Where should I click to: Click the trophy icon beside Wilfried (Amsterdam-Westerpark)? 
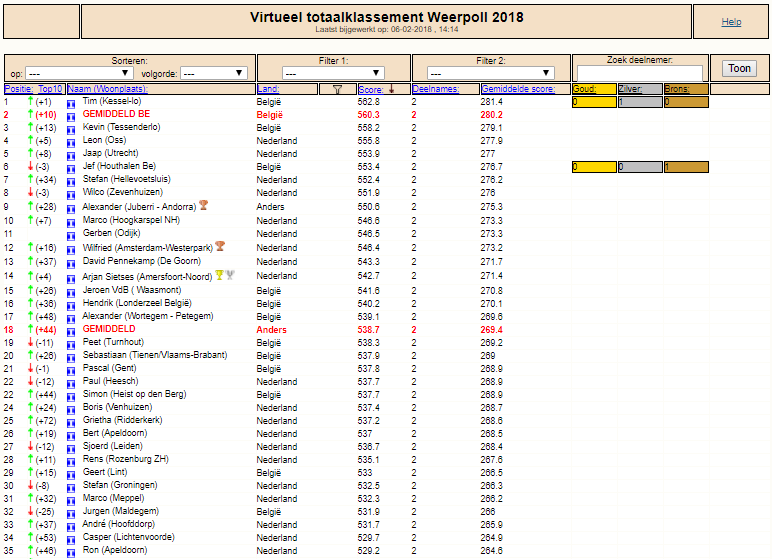[220, 246]
